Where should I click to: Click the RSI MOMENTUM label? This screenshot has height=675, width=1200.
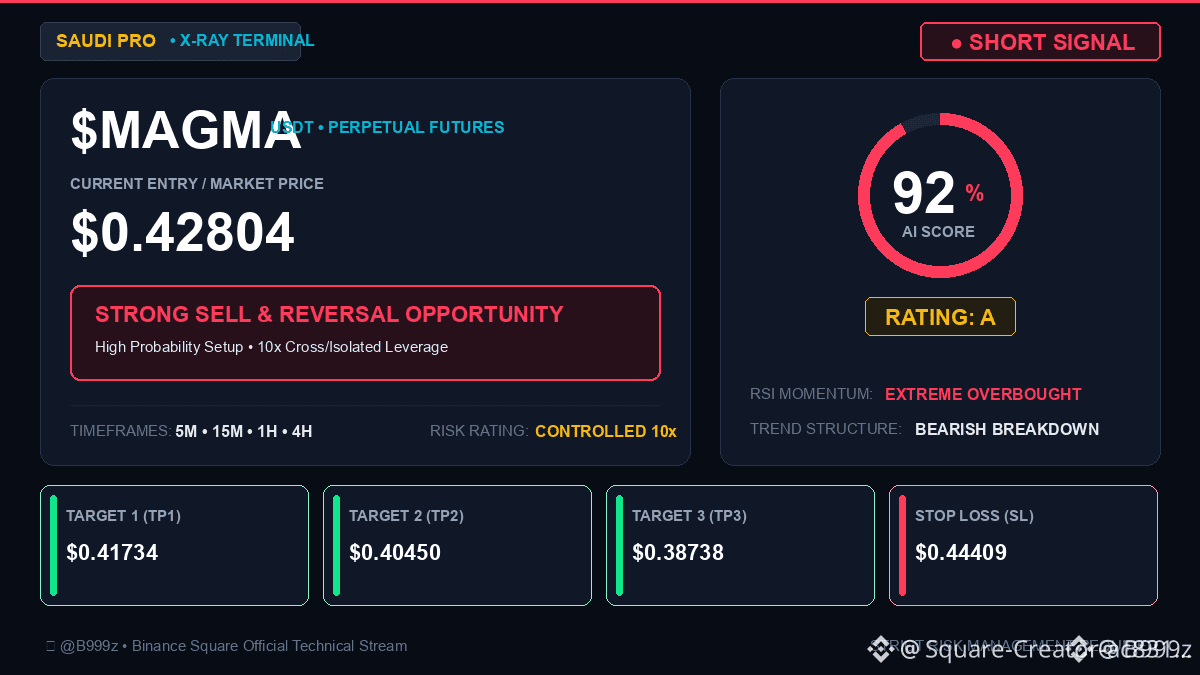click(x=811, y=395)
